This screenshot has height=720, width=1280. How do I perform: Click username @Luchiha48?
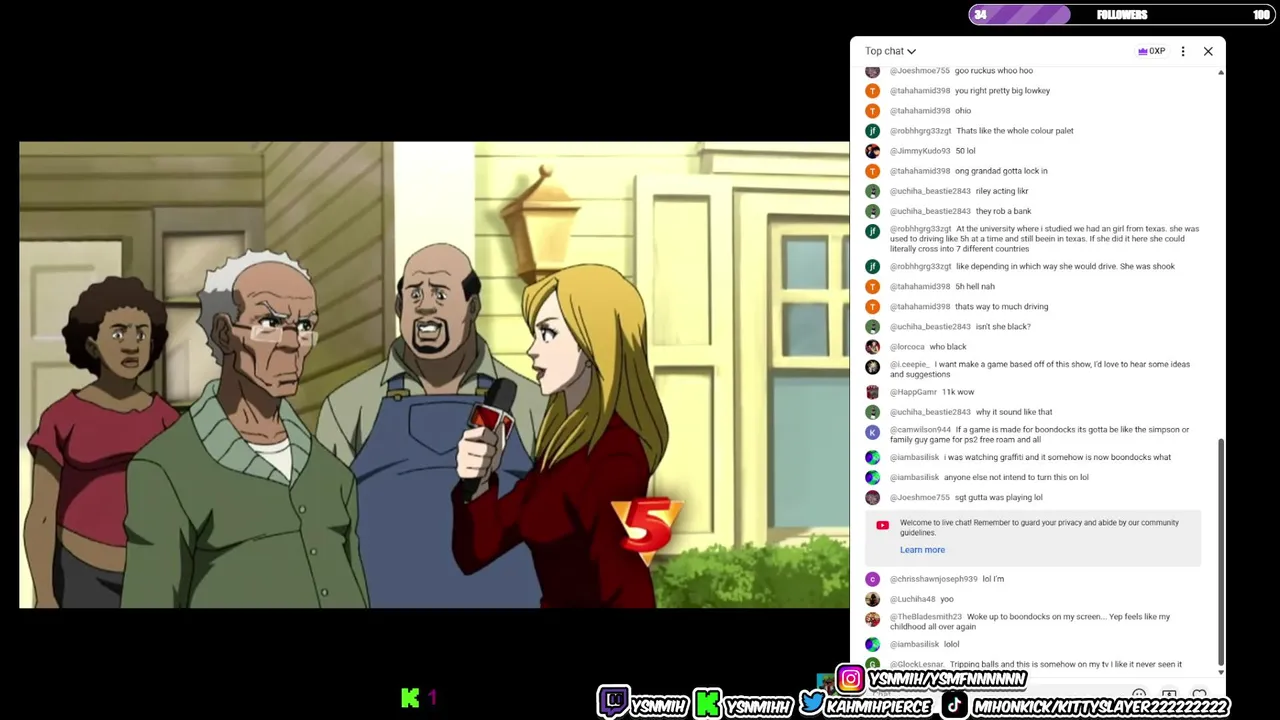(912, 599)
